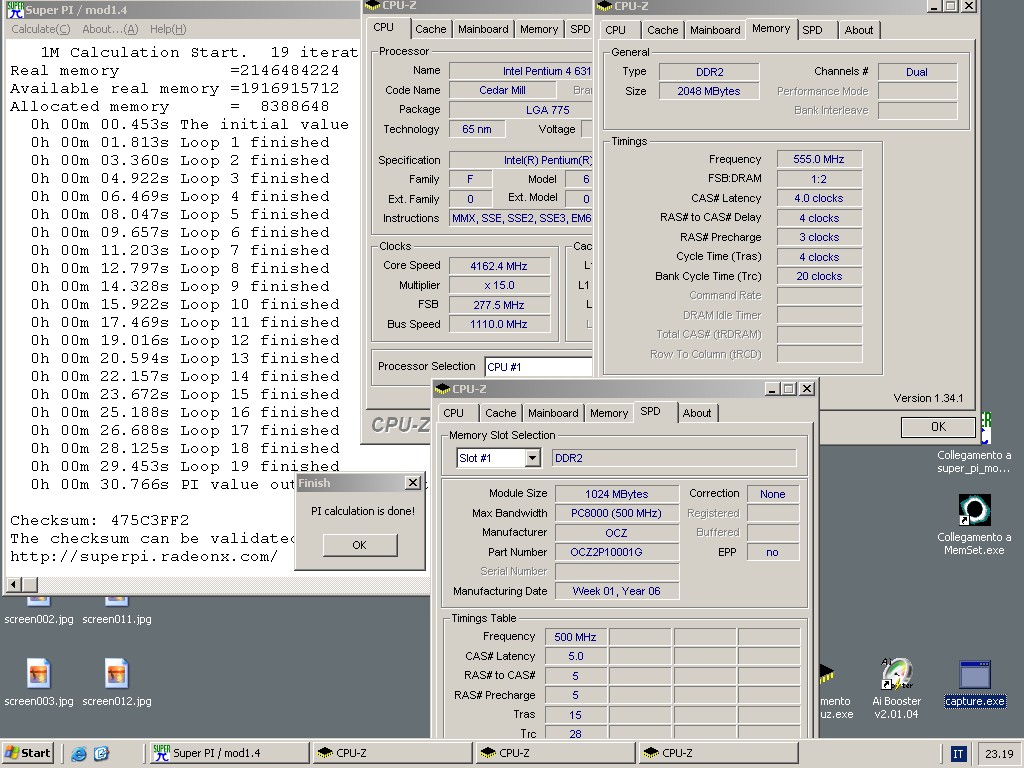Select Cache tab in SPD CPU-Z window
1024x768 pixels.
tap(500, 413)
